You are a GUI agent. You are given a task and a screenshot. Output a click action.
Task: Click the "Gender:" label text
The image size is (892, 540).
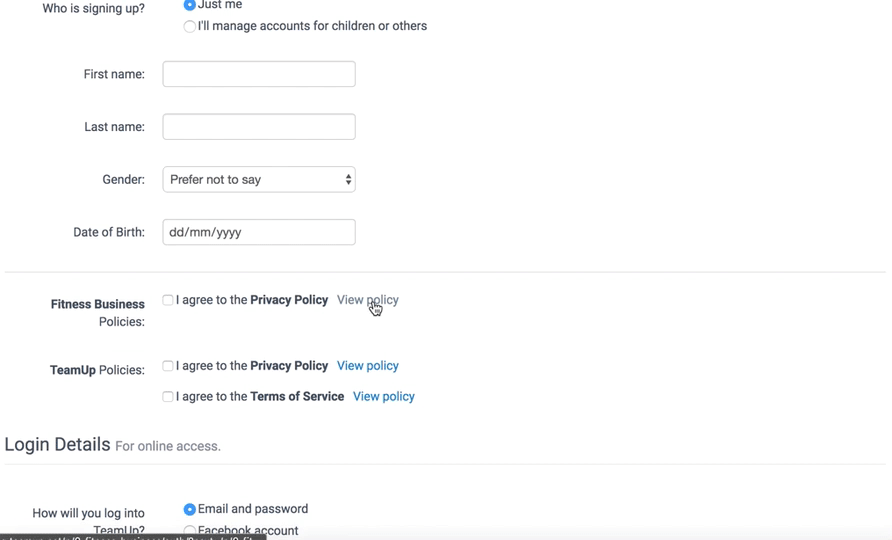(123, 180)
